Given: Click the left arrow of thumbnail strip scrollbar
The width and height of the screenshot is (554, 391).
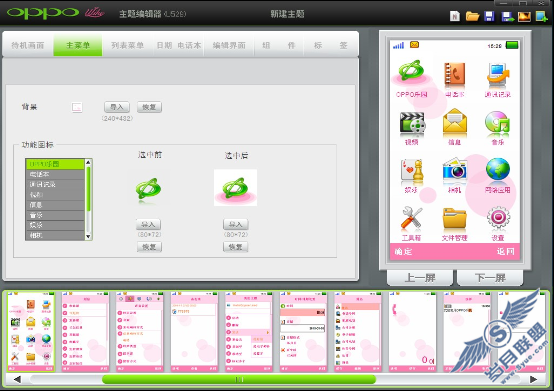Looking at the screenshot, I should (17, 379).
